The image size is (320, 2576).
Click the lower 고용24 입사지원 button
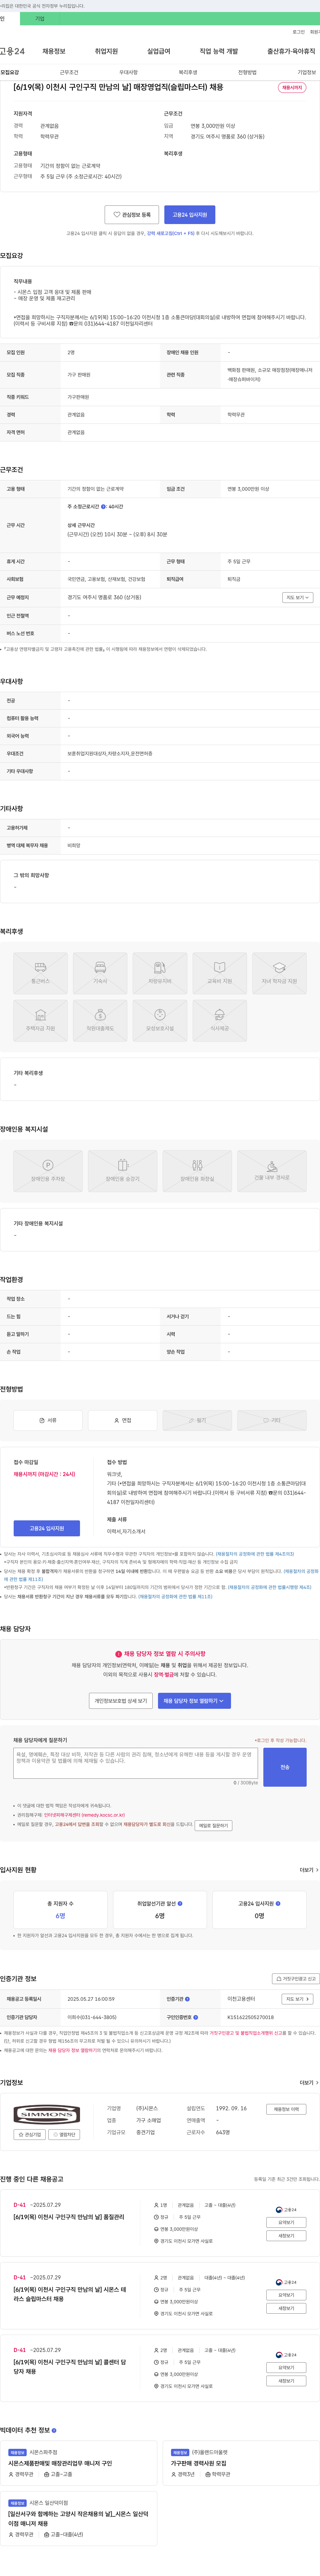pos(47,1528)
